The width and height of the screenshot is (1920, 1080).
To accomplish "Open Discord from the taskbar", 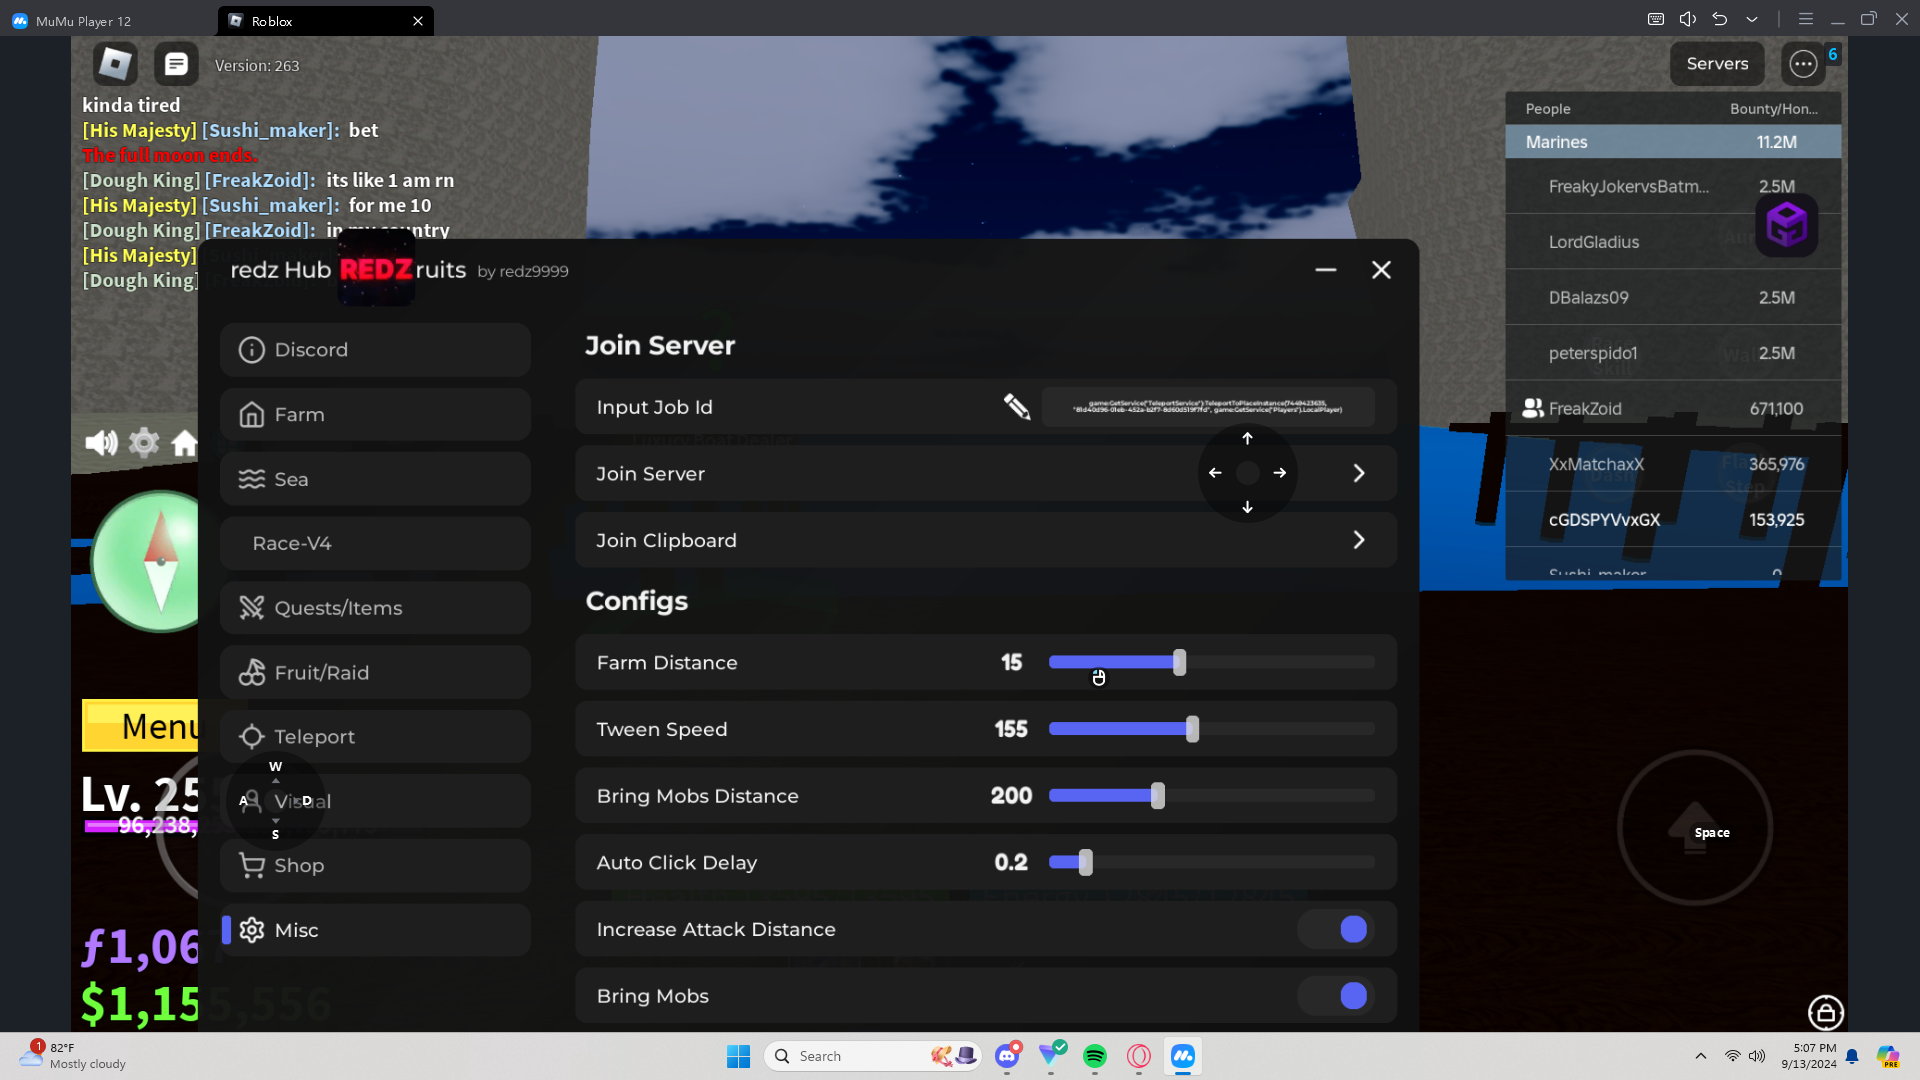I will pyautogui.click(x=1007, y=1055).
